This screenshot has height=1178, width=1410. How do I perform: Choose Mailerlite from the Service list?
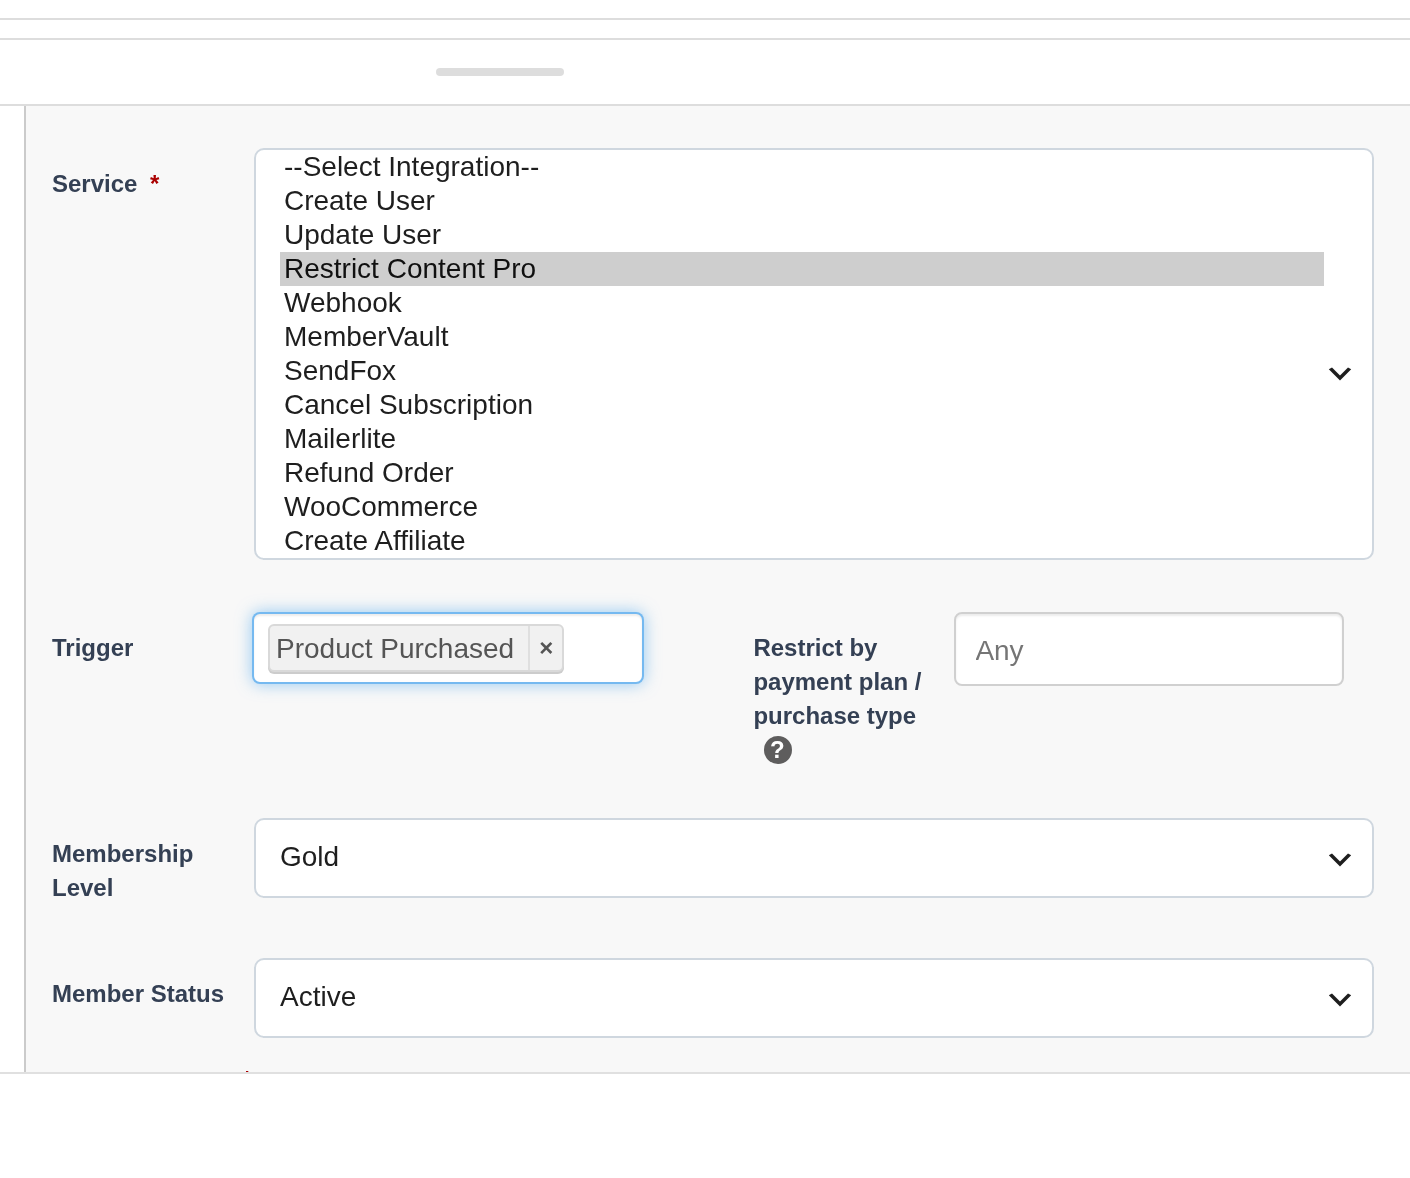coord(802,439)
